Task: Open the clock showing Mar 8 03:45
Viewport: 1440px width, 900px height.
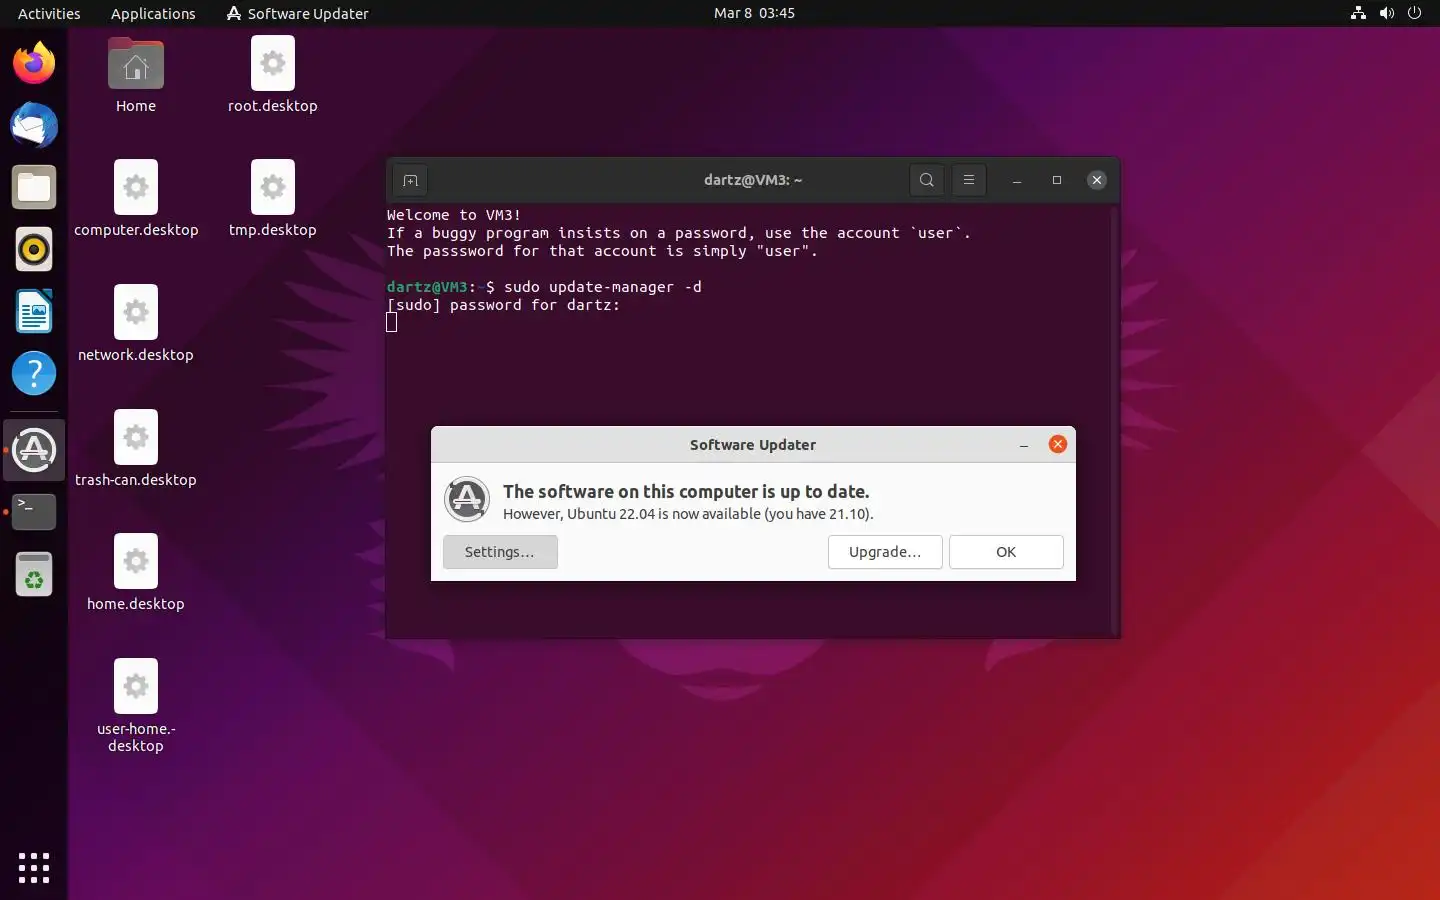Action: coord(754,13)
